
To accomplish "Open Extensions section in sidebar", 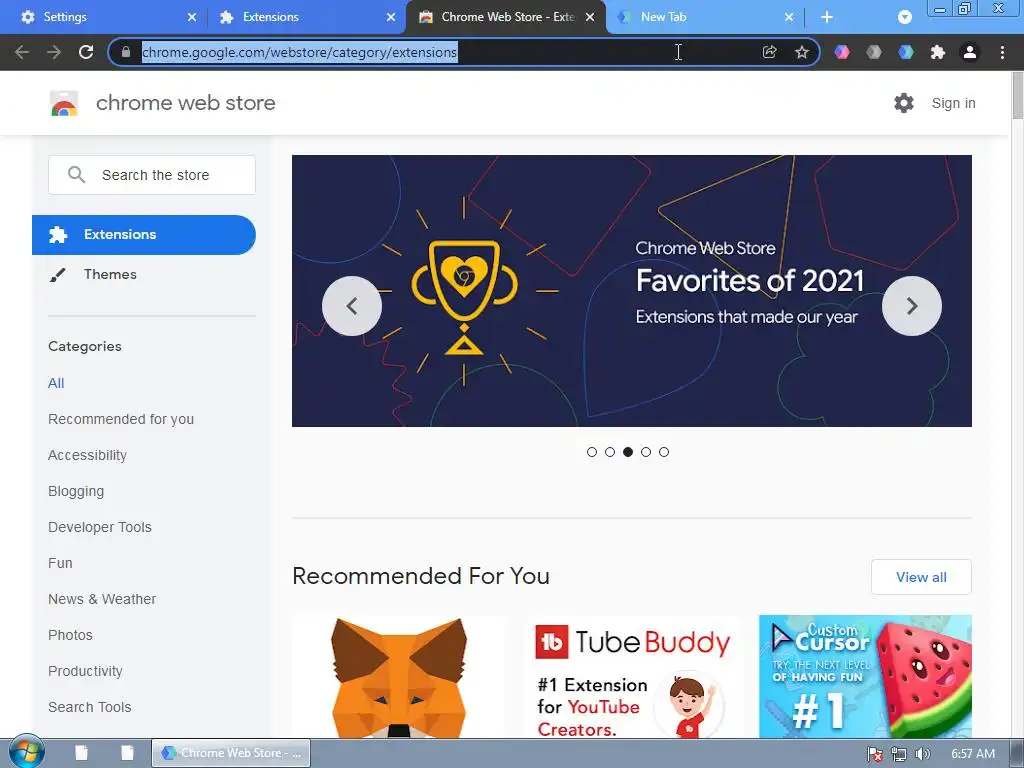I will (x=144, y=234).
